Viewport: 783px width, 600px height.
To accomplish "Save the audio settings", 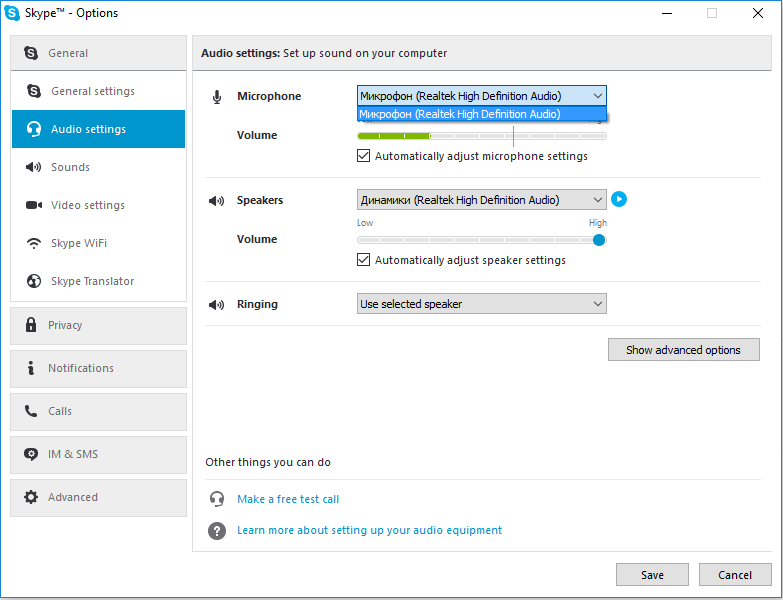I will [x=652, y=575].
